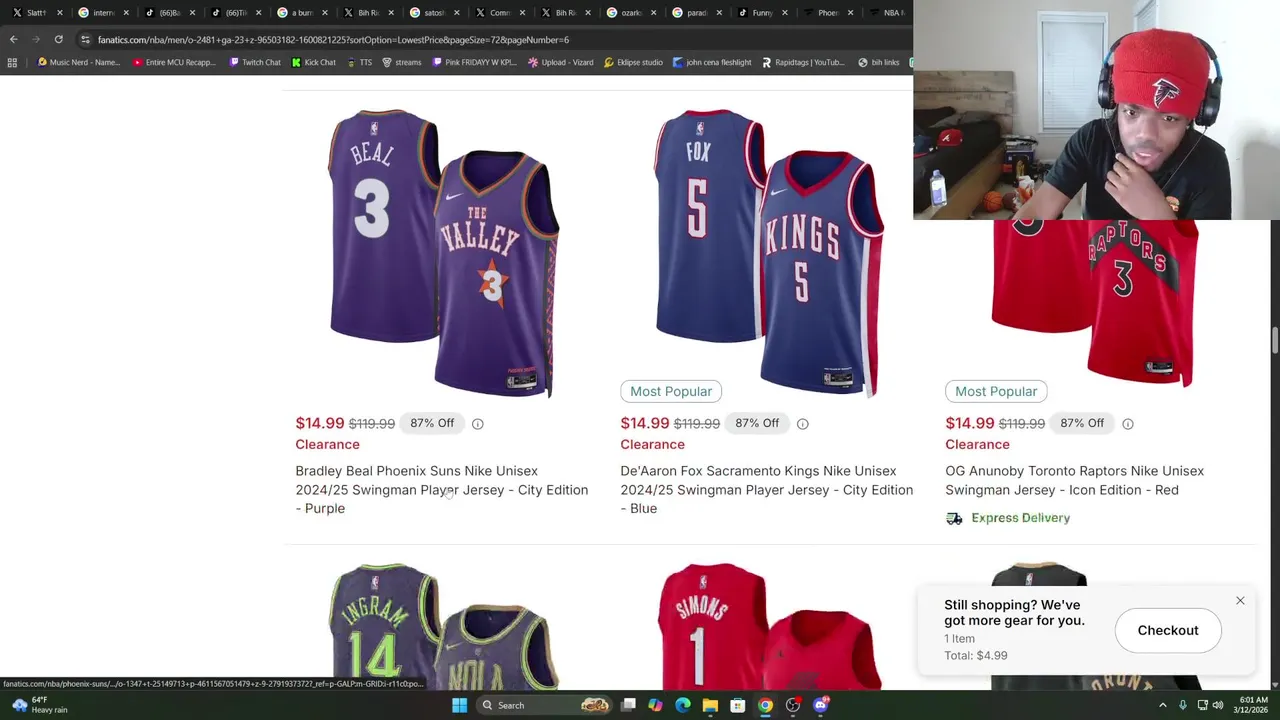Screen dimensions: 1280x720
Task: Open the Eklipse studio bookmark
Action: coord(633,62)
